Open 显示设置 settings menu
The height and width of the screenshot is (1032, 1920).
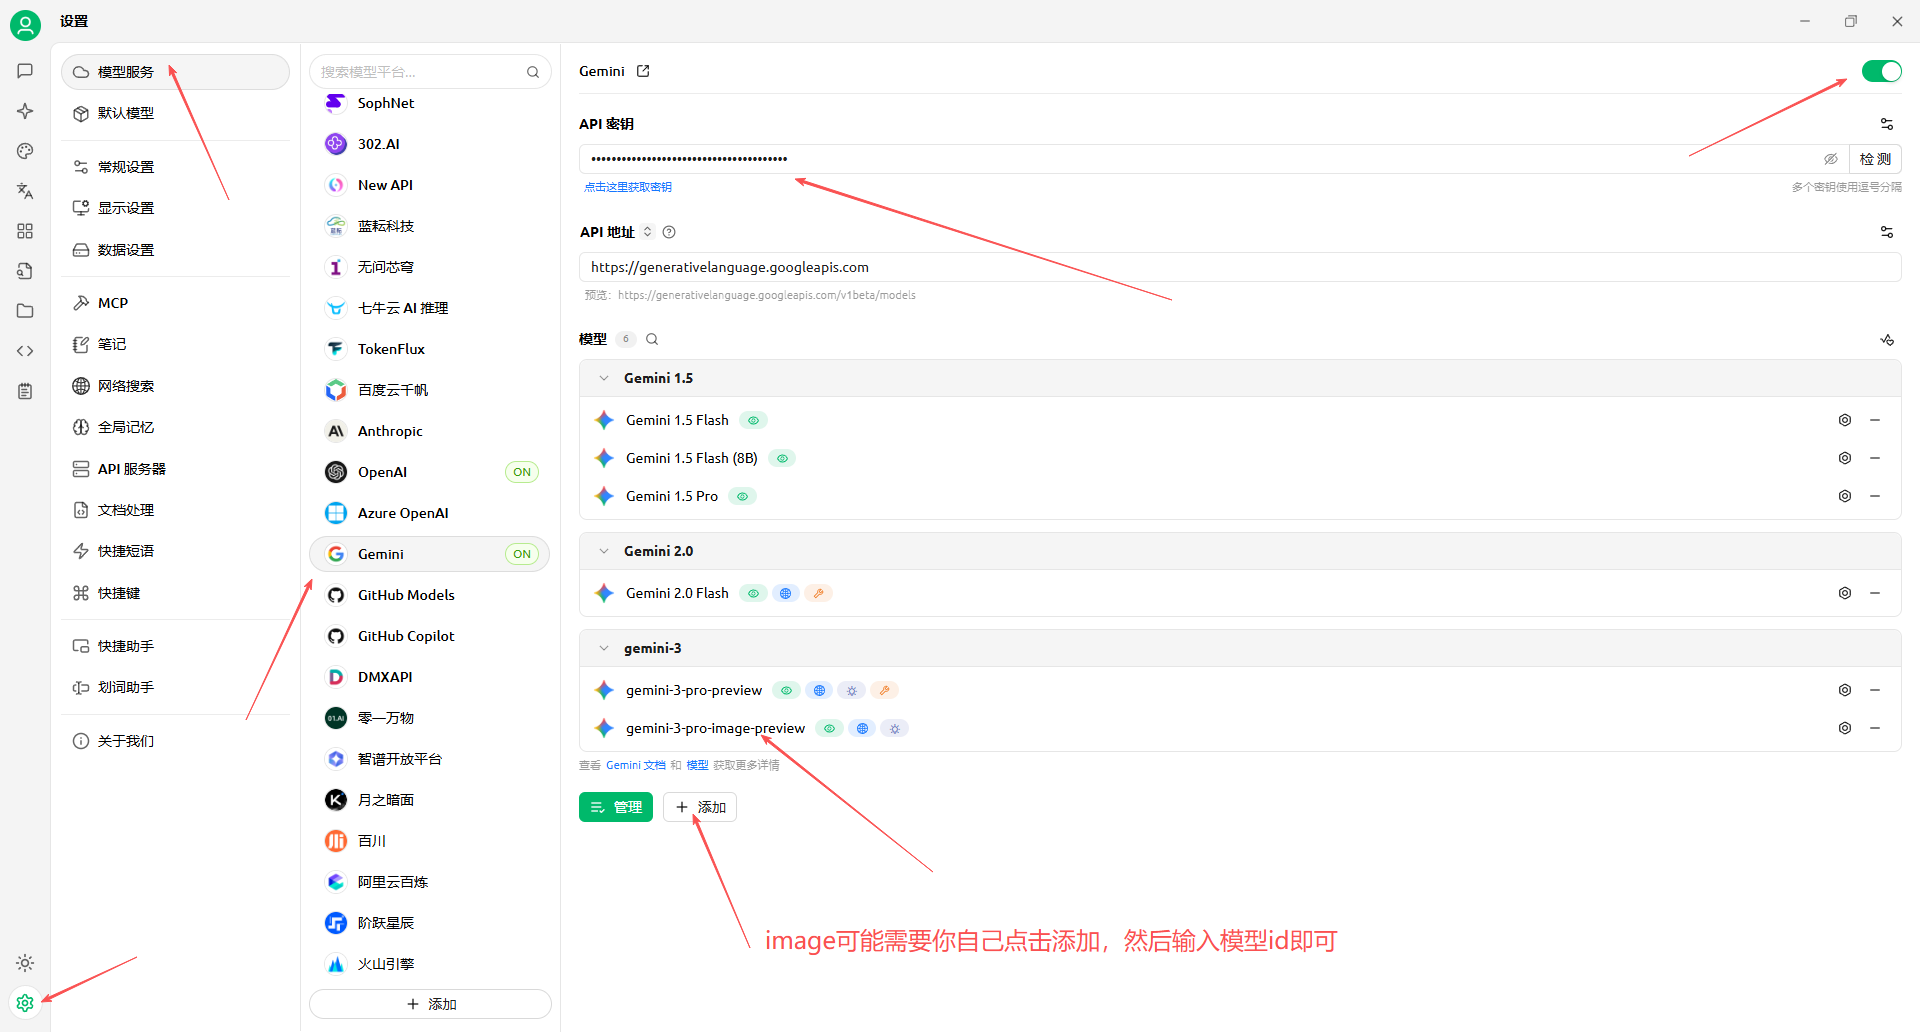(x=175, y=208)
